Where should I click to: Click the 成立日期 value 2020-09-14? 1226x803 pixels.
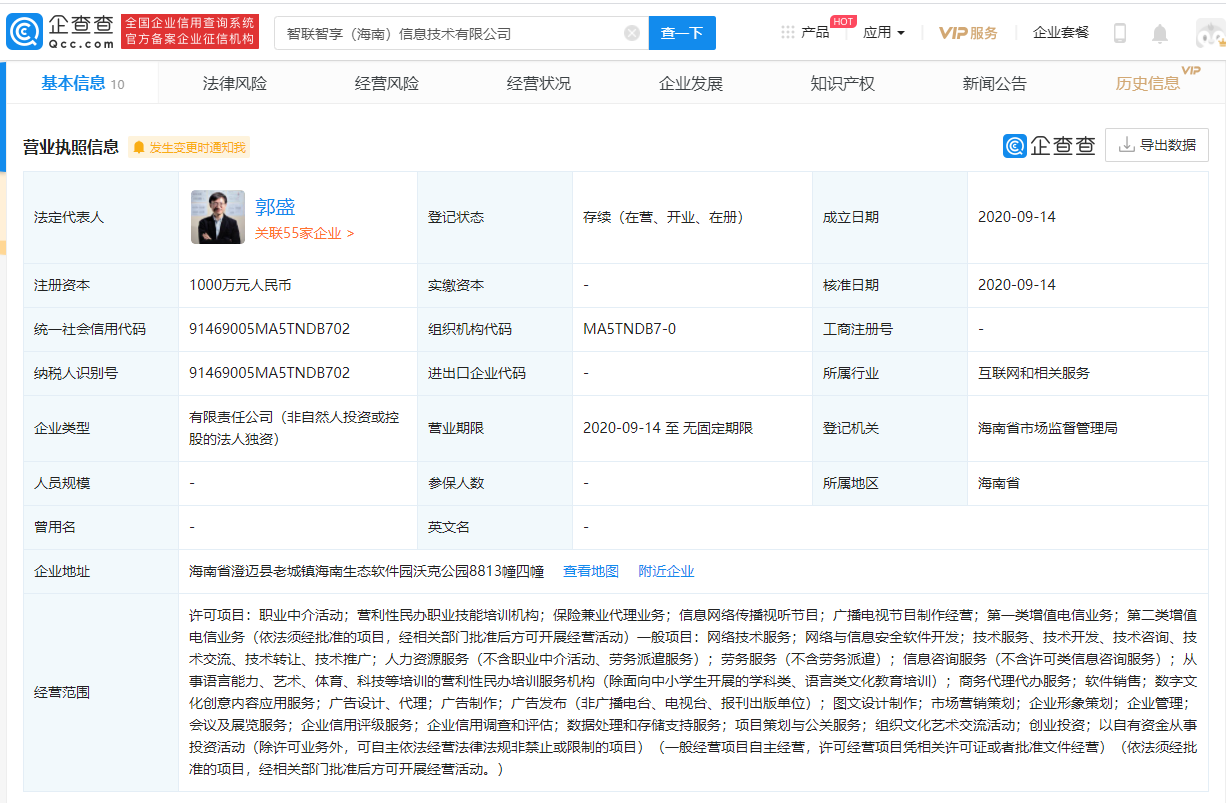tap(1017, 217)
